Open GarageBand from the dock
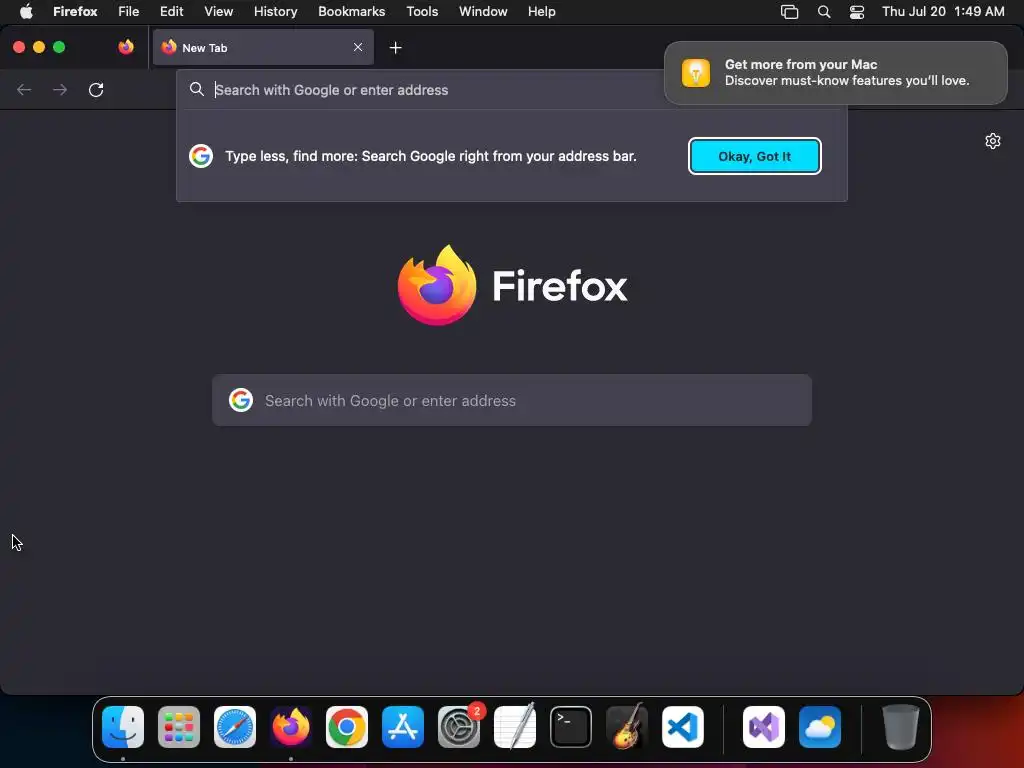 click(x=627, y=727)
